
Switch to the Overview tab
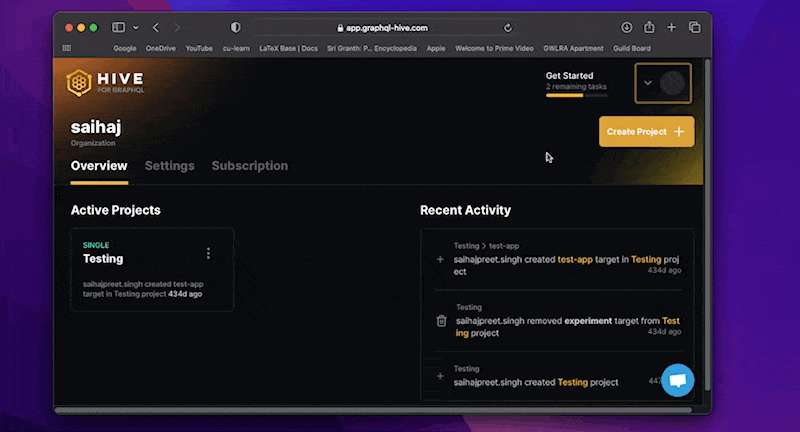click(99, 166)
